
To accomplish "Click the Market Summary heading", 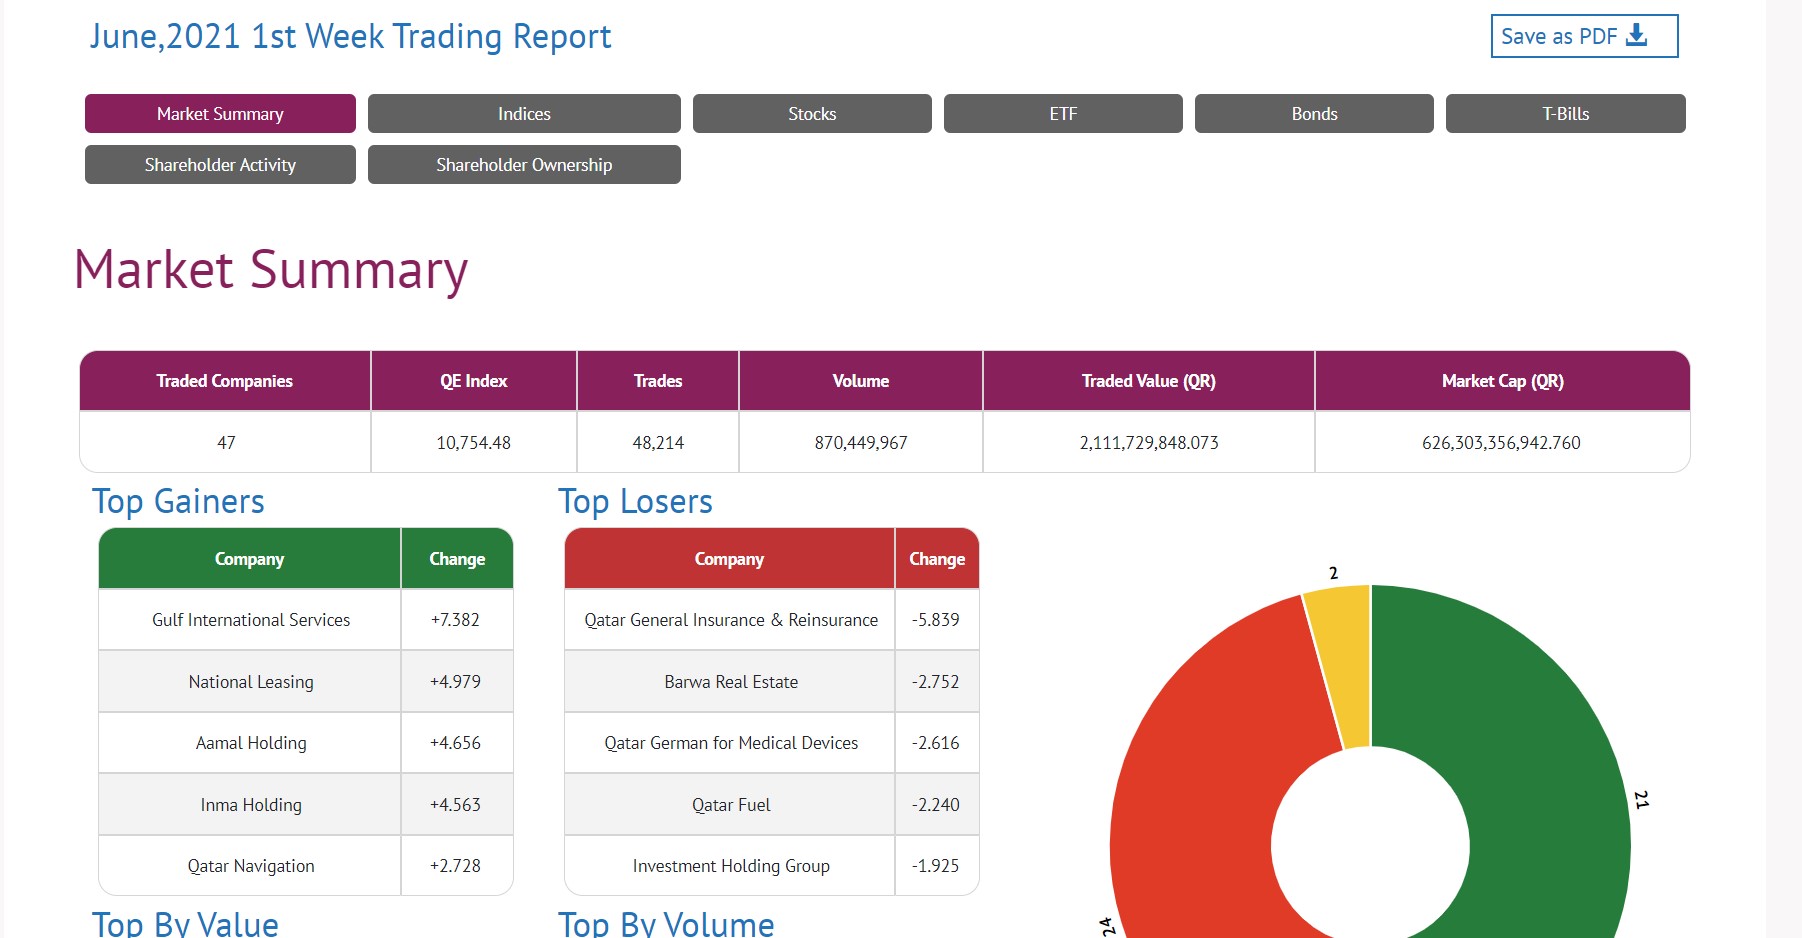I will click(271, 270).
